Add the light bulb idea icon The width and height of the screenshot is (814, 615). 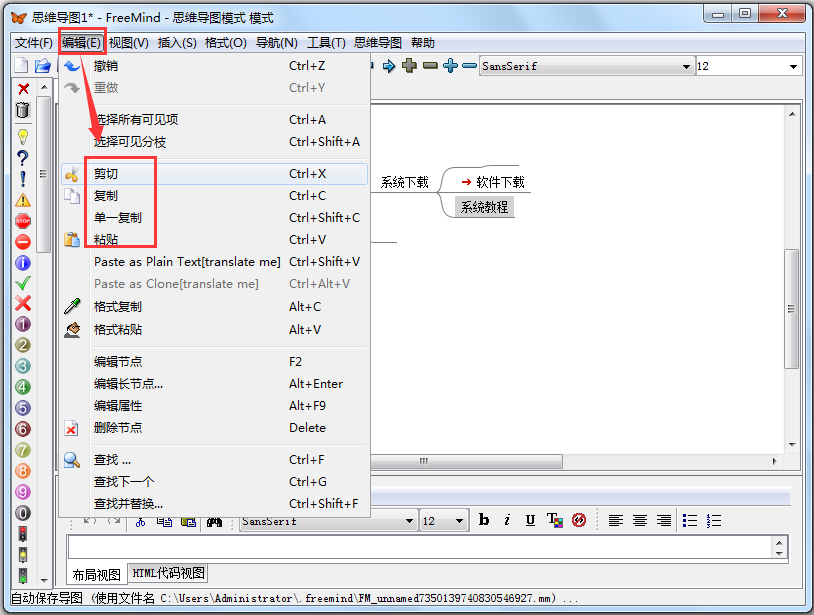(x=23, y=137)
